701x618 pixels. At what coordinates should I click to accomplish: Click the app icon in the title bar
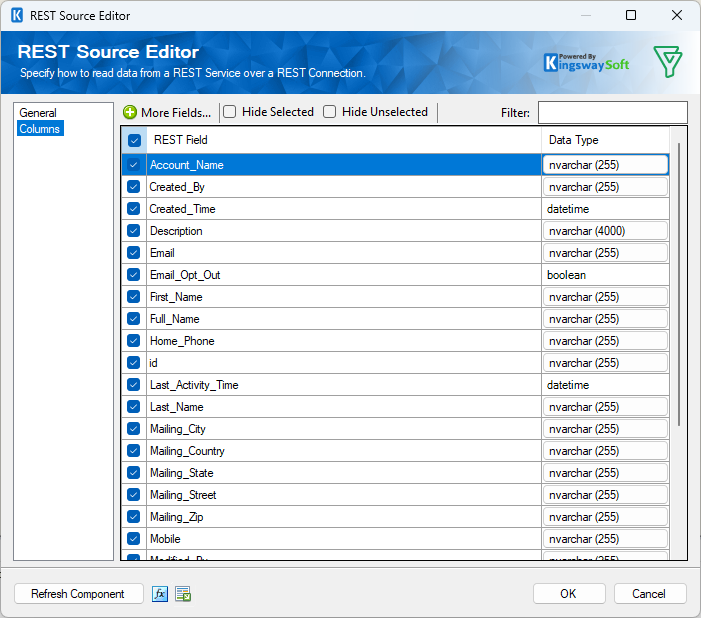point(17,16)
